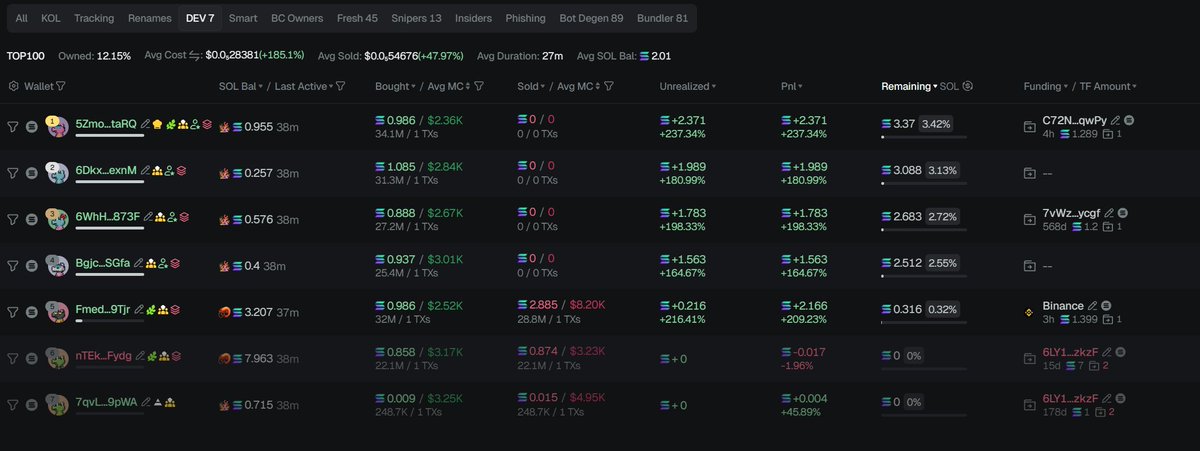Image resolution: width=1200 pixels, height=451 pixels.
Task: Open Binance funding source link
Action: [1063, 305]
